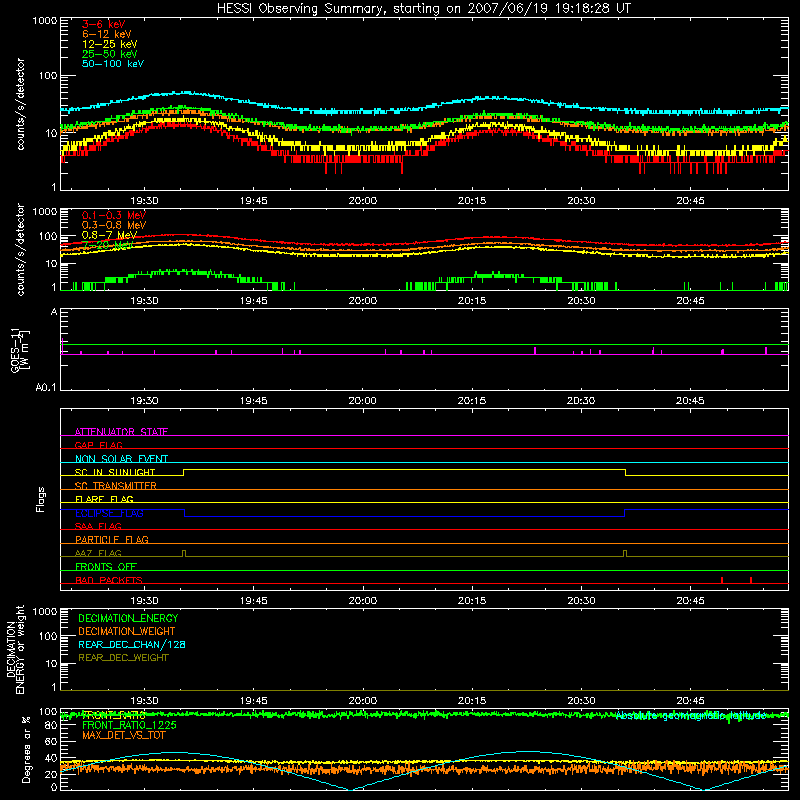Click the Absolute geomagnetic latitude label
800x800 pixels.
692,716
